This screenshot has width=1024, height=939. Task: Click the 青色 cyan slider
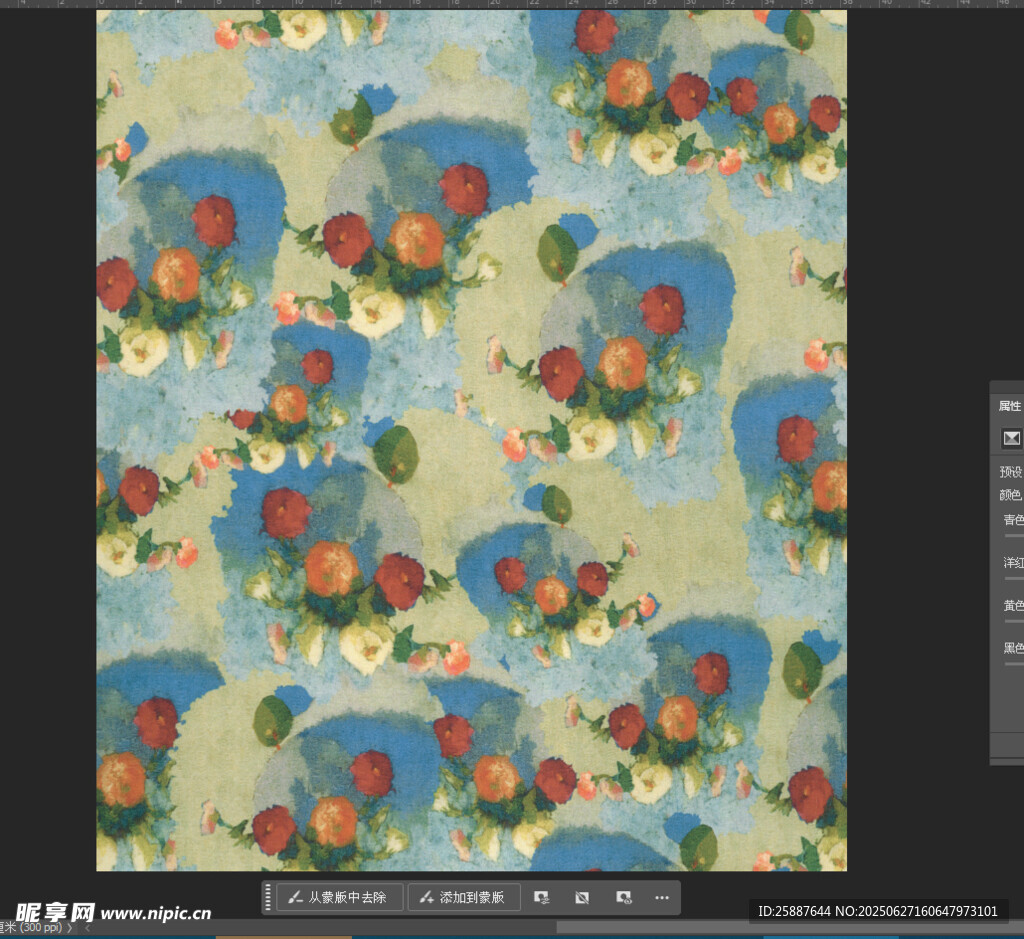[x=1013, y=535]
